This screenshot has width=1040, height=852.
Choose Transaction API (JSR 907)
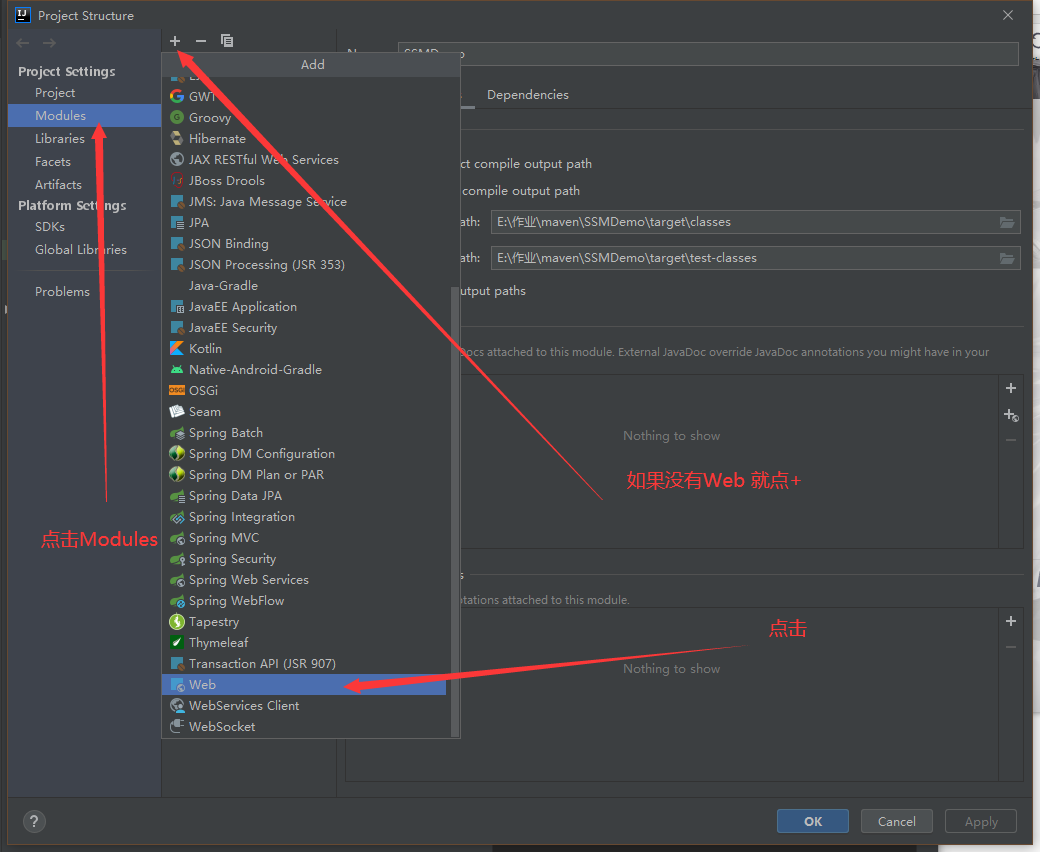[304, 664]
